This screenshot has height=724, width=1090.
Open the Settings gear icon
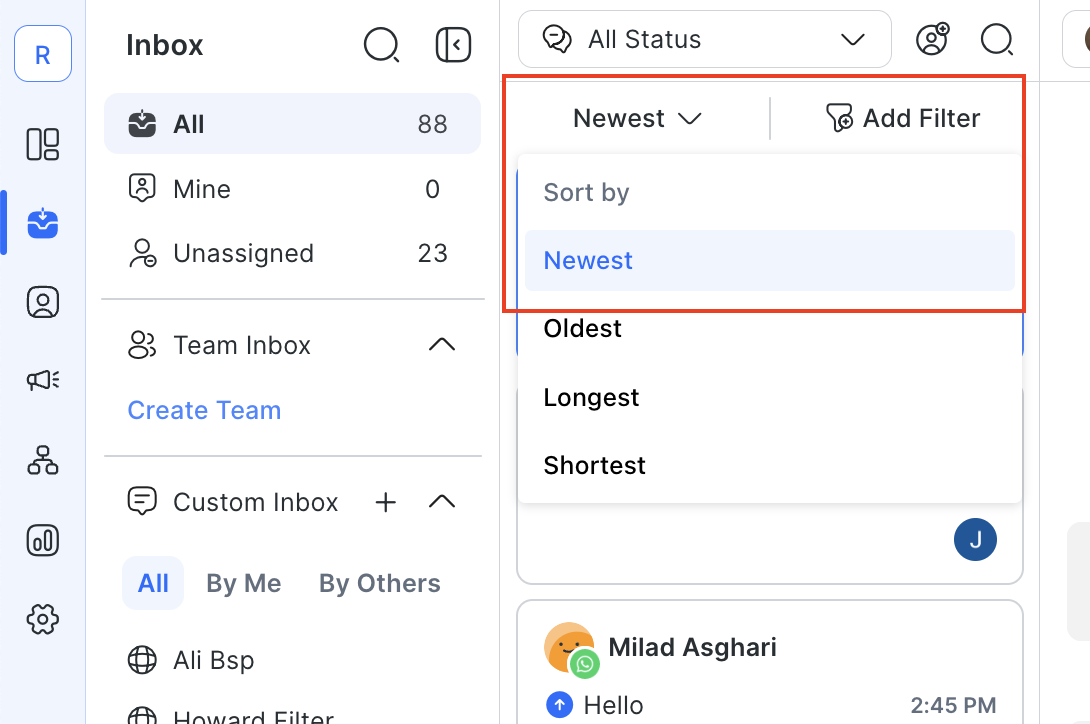(x=42, y=620)
